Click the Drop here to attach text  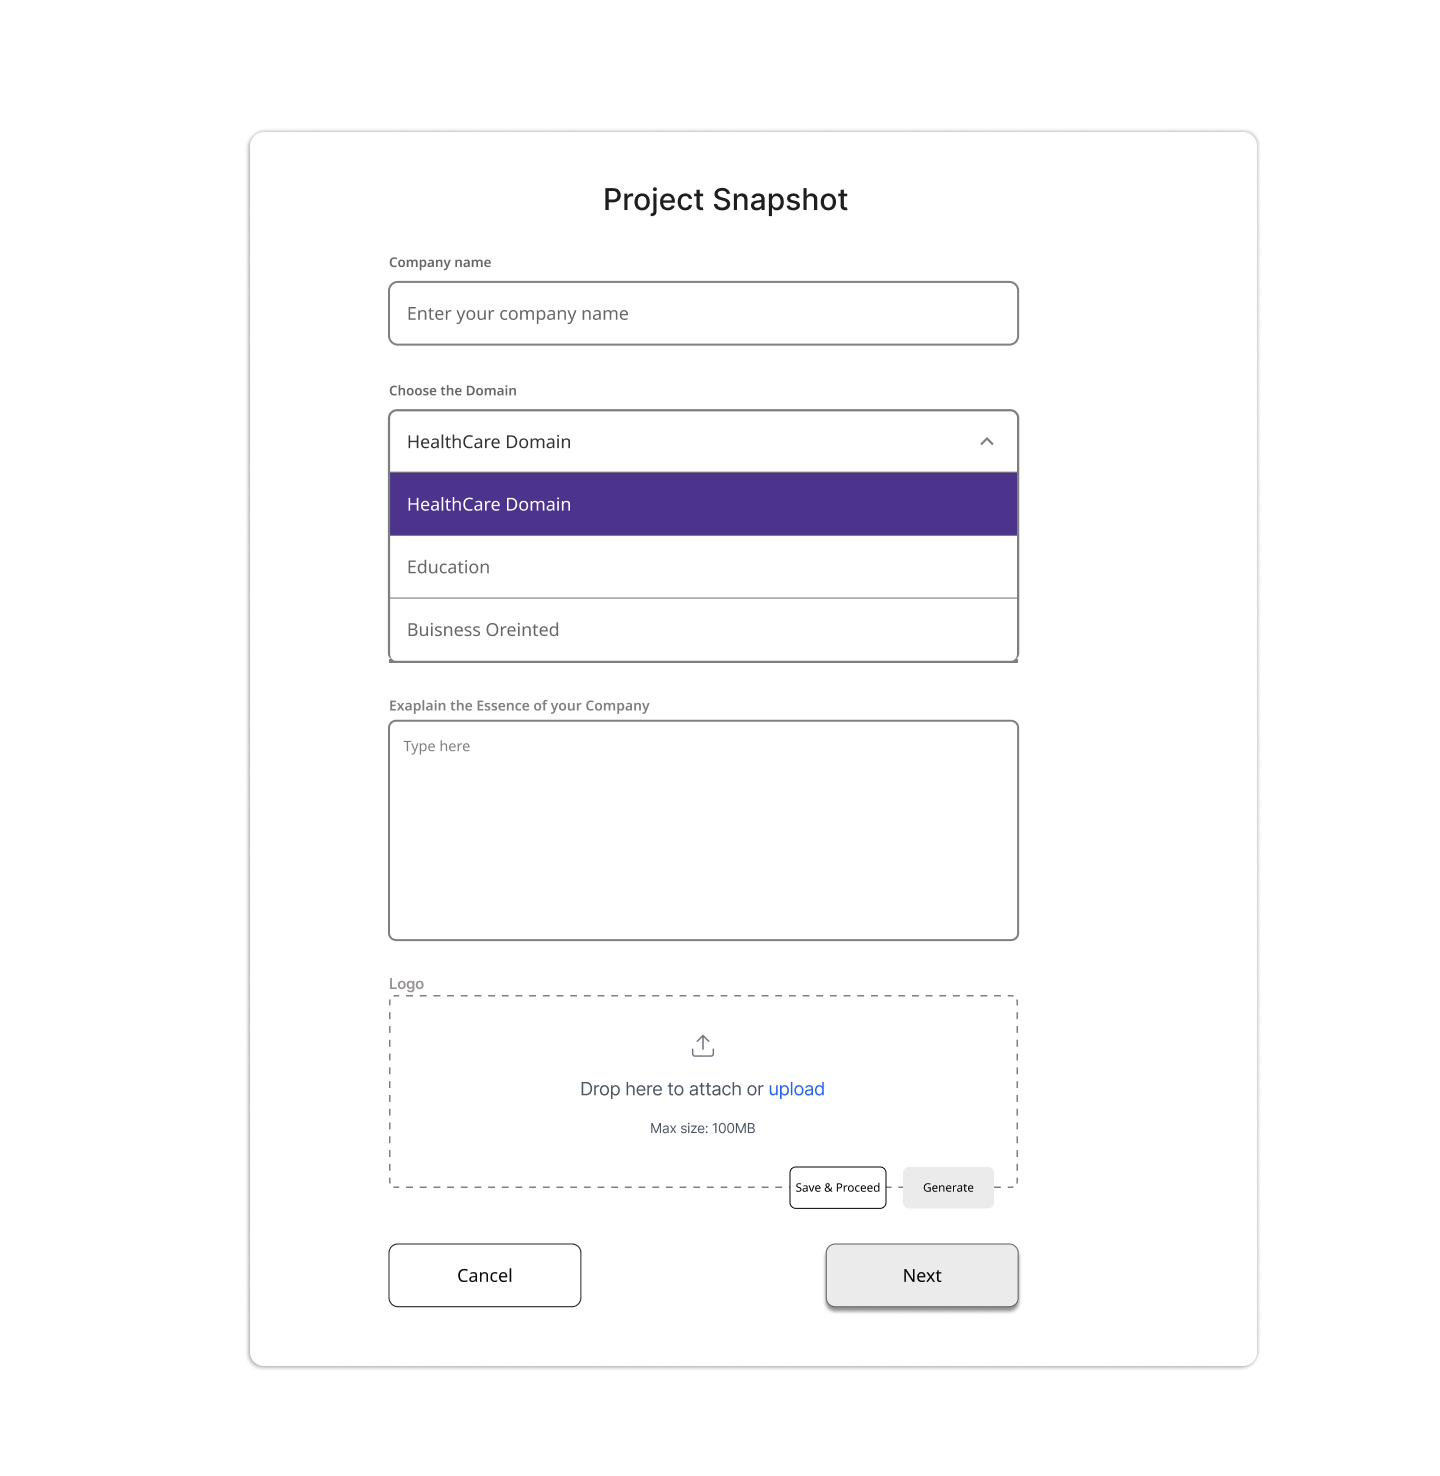pos(670,1089)
